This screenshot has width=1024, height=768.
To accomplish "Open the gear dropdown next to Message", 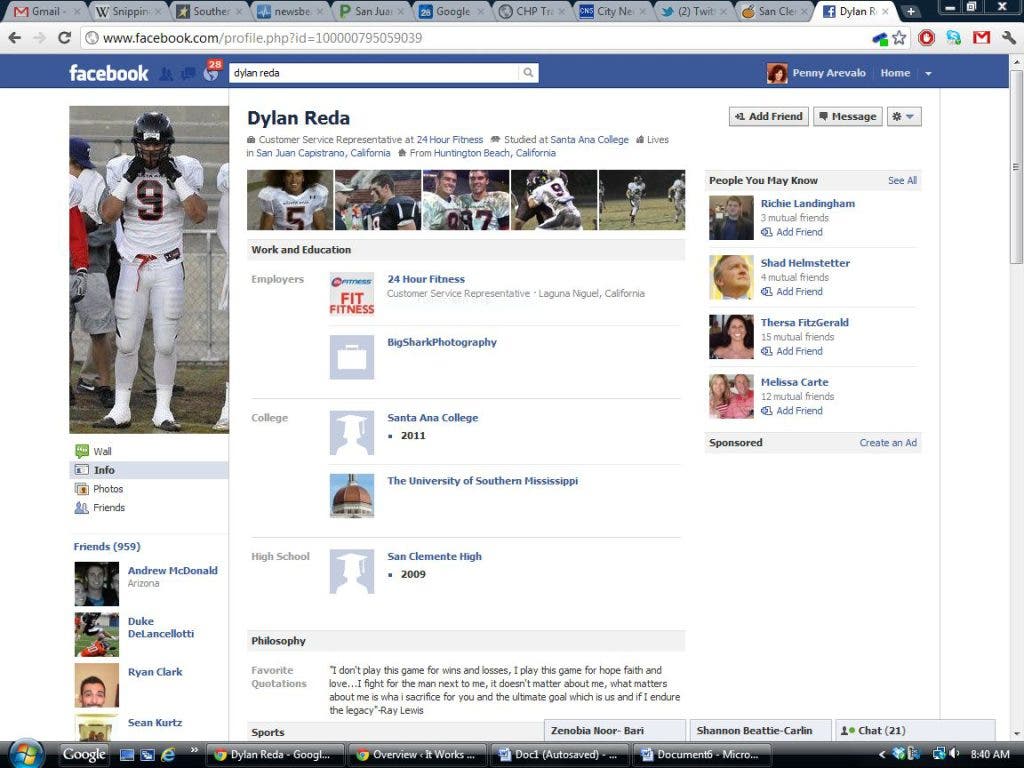I will coord(903,116).
